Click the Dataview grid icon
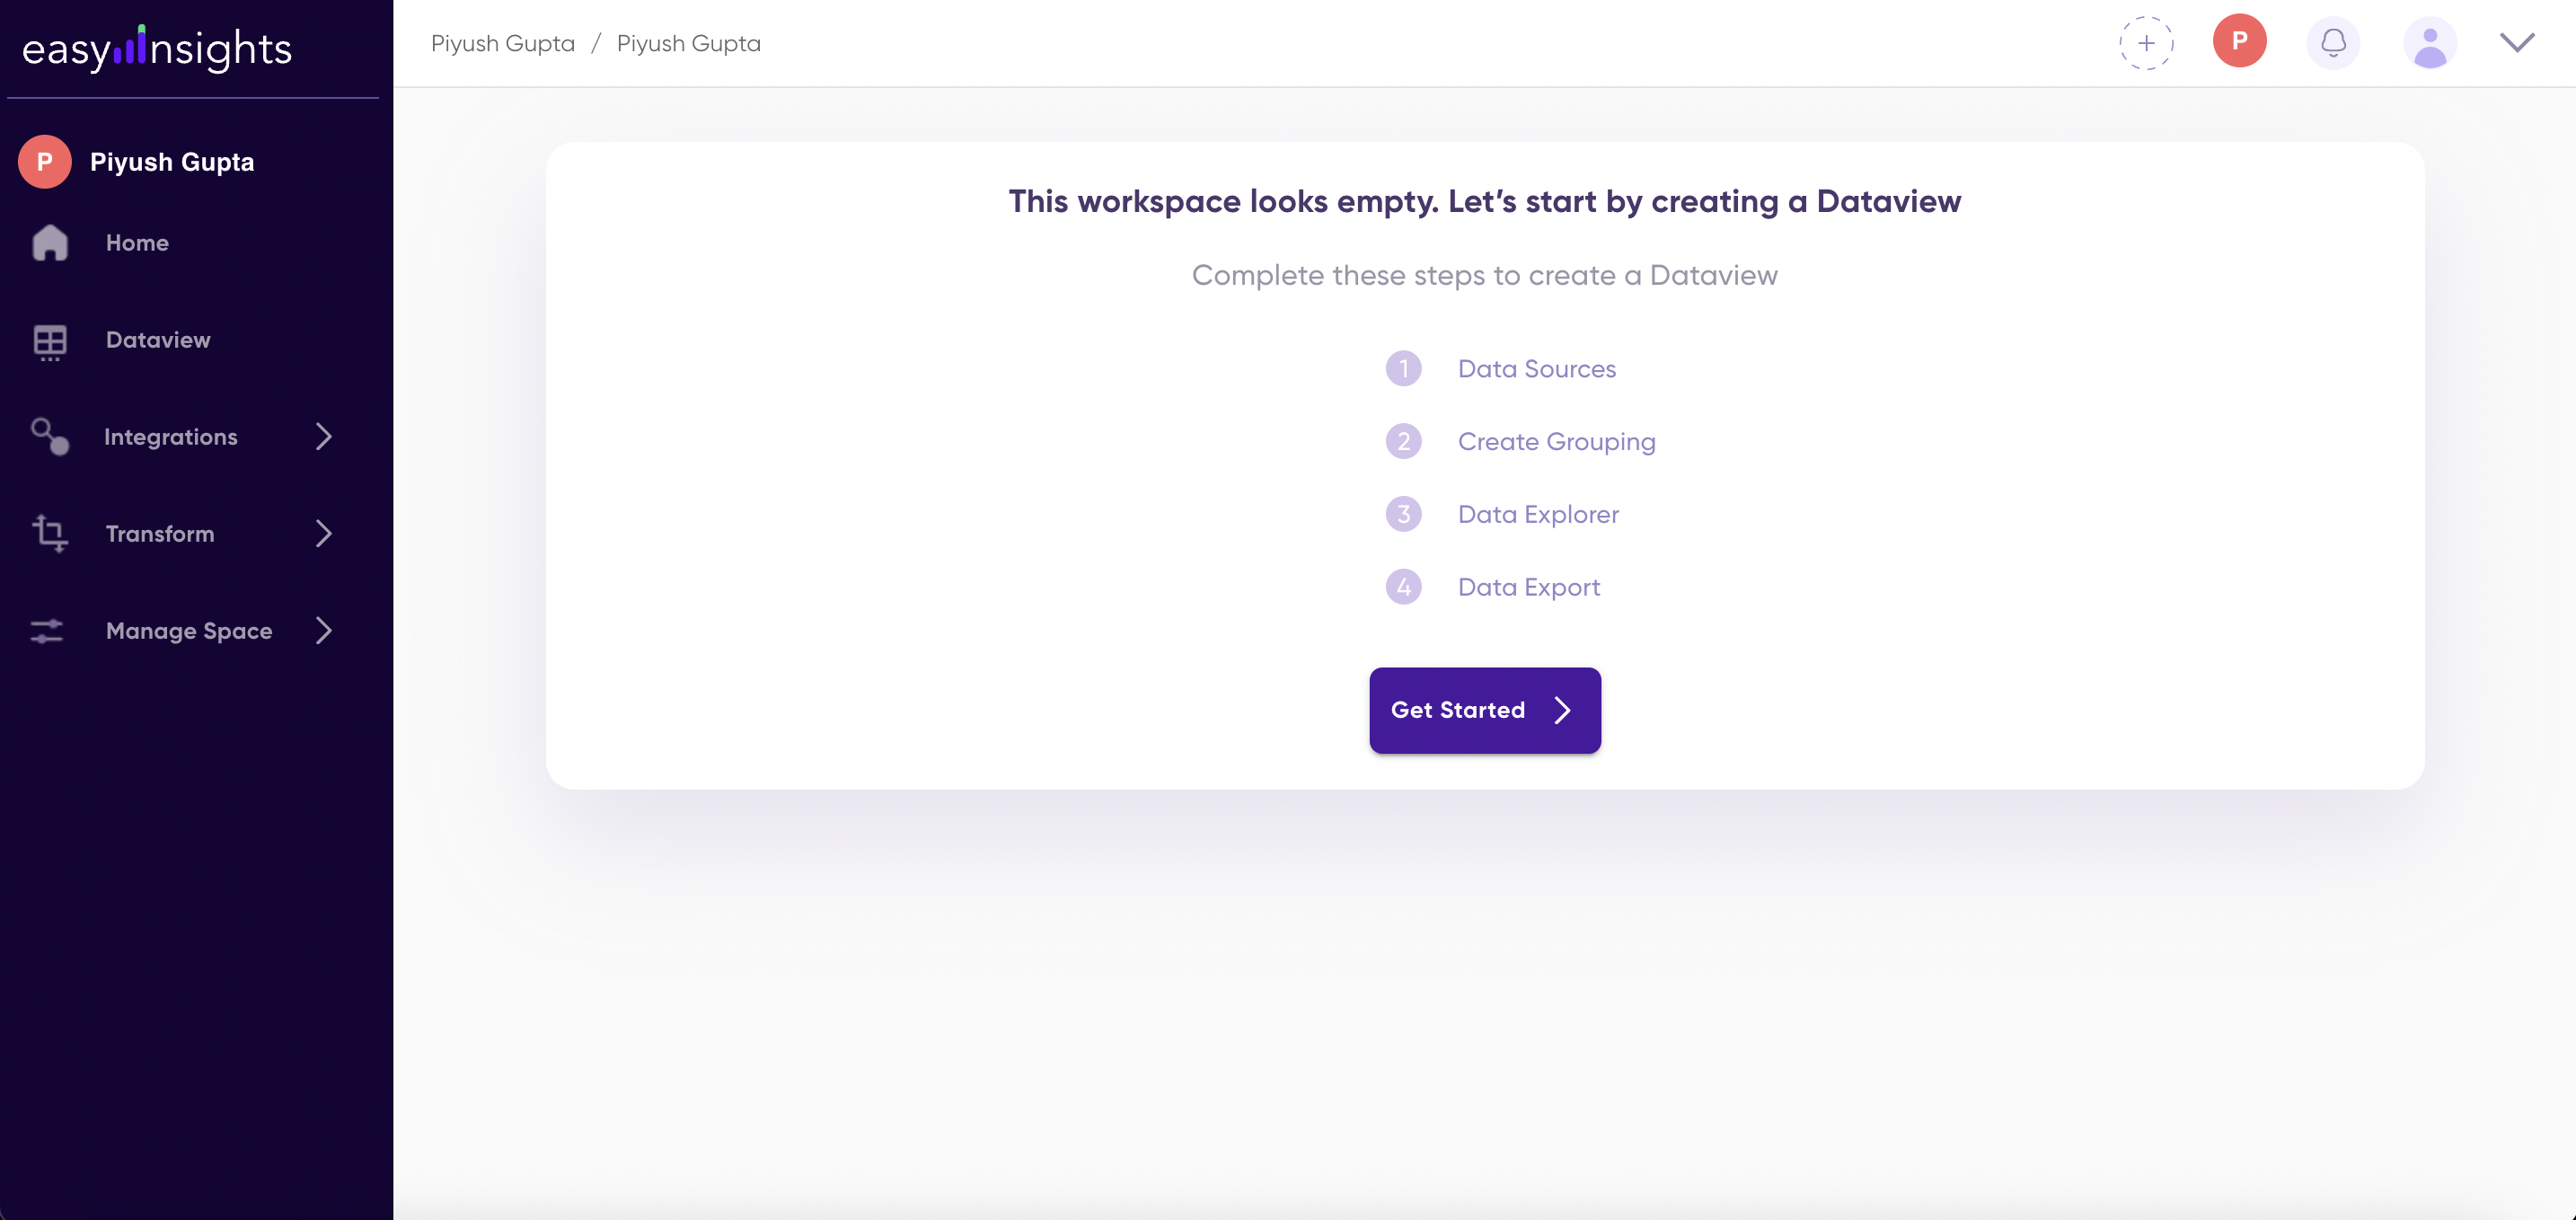This screenshot has width=2576, height=1220. click(50, 340)
